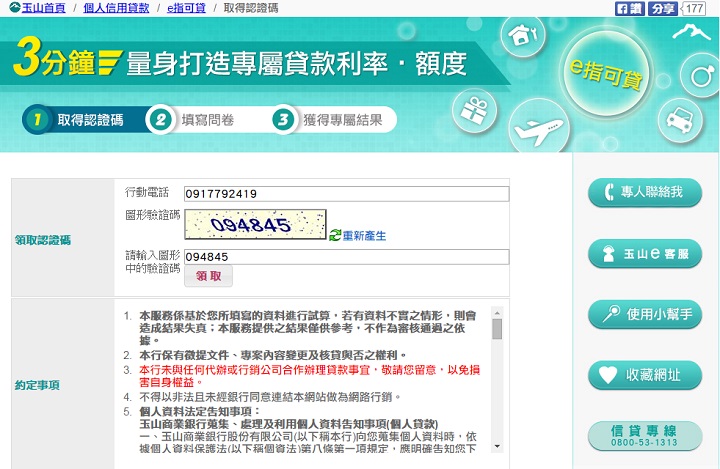Click the terms scrollbar thumb
The image size is (720, 469).
497,329
